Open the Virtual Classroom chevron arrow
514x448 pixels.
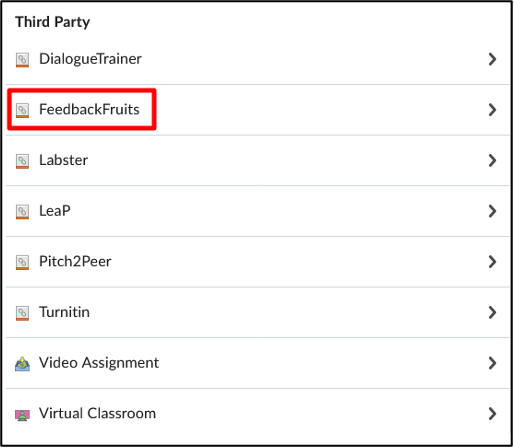point(492,414)
